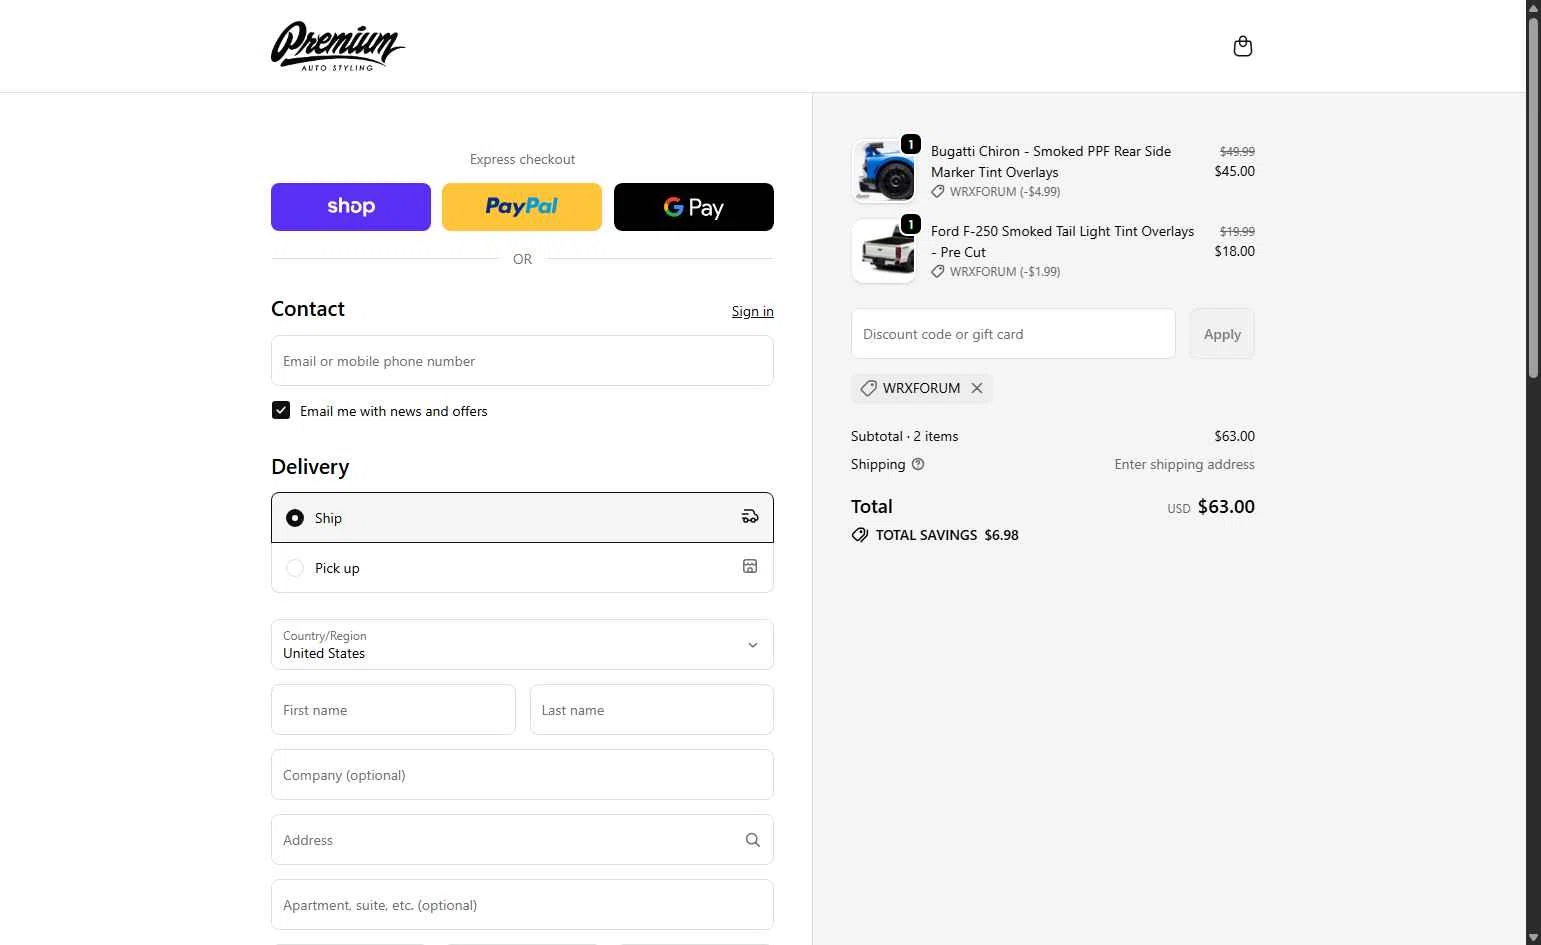Click the Total Savings tags icon
Screen dimensions: 1541x945
pyautogui.click(x=860, y=535)
